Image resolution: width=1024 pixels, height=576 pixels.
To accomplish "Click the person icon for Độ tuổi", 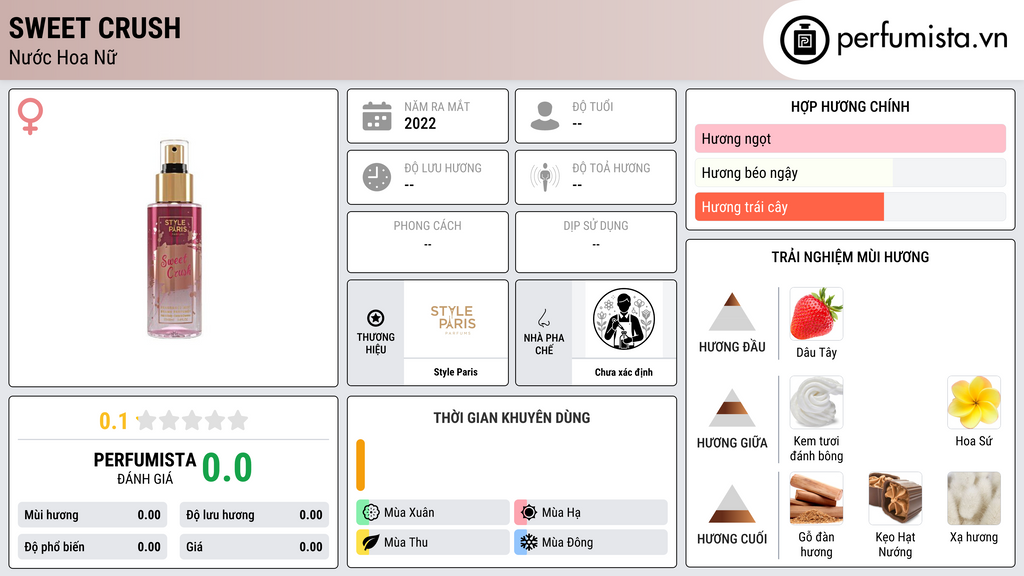I will (545, 116).
